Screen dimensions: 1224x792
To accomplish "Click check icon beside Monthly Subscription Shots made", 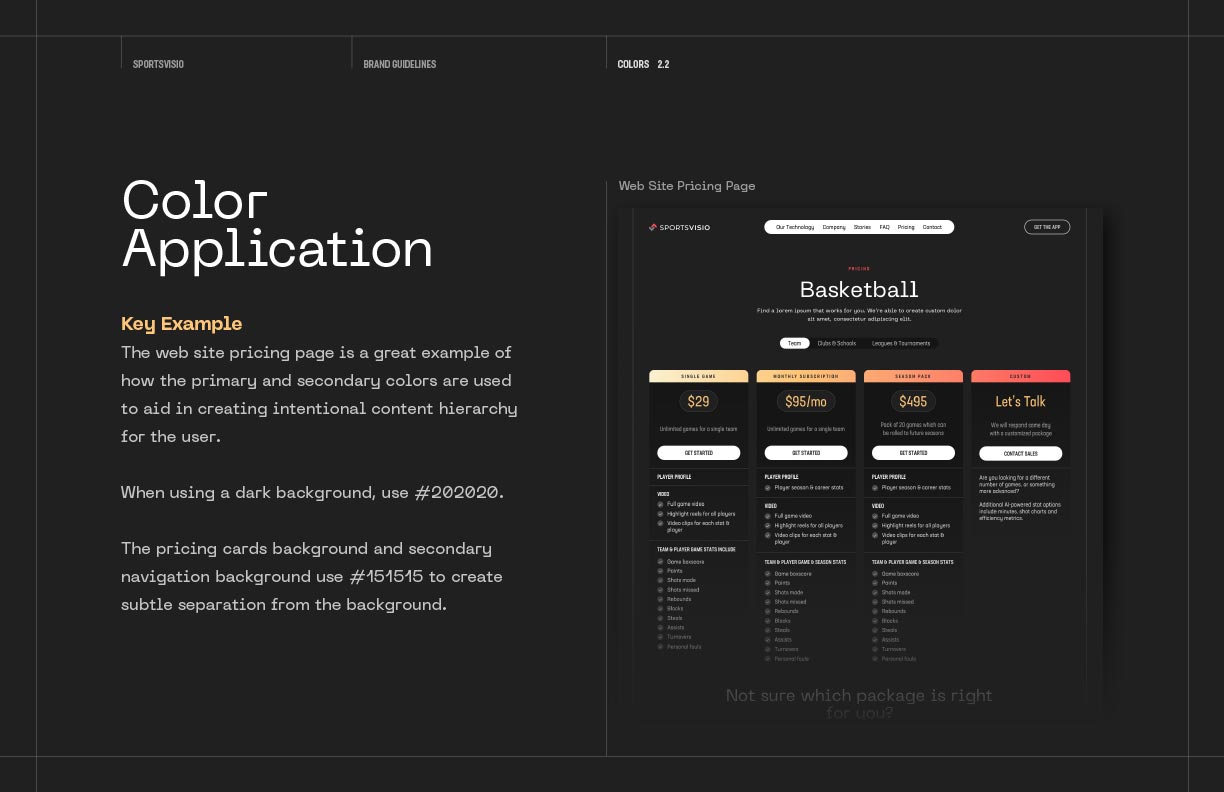I will pyautogui.click(x=769, y=592).
